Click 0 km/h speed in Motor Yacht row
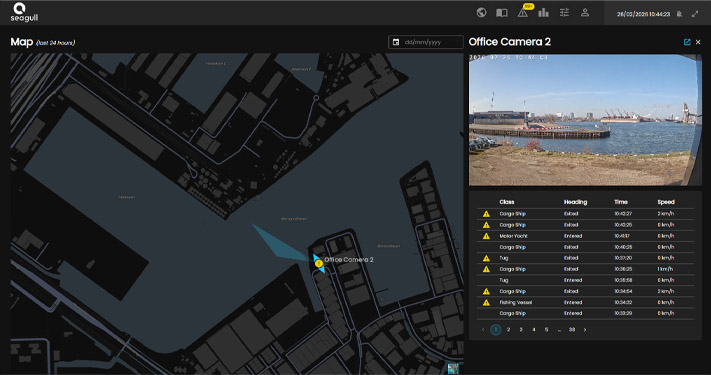 point(666,236)
